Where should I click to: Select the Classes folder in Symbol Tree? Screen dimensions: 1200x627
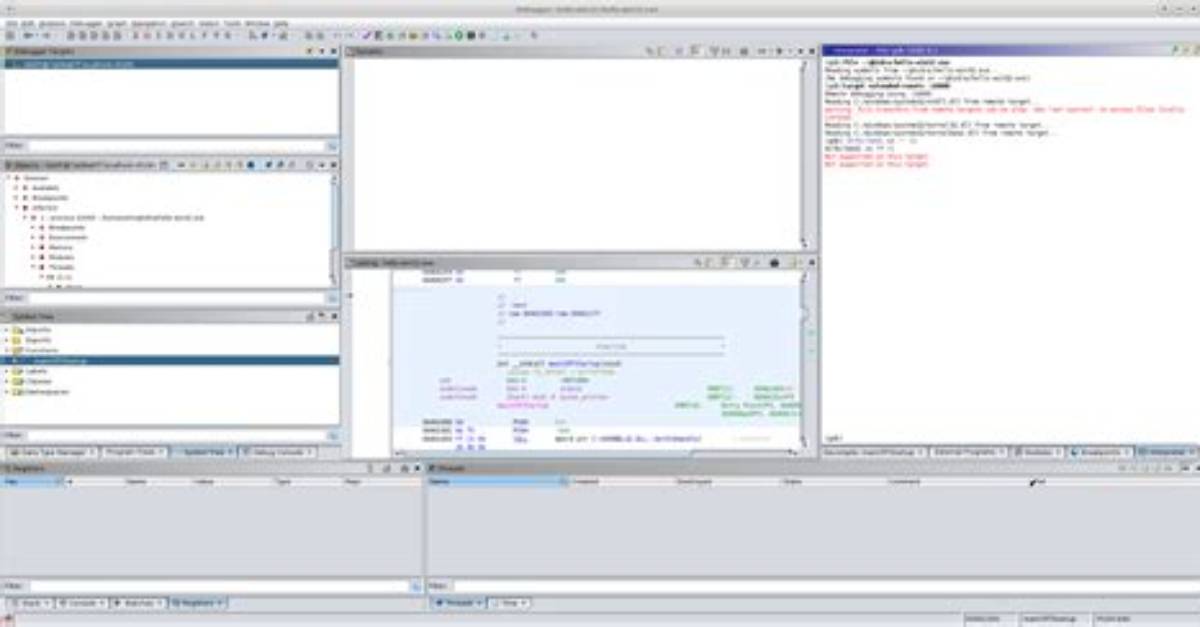pos(38,381)
